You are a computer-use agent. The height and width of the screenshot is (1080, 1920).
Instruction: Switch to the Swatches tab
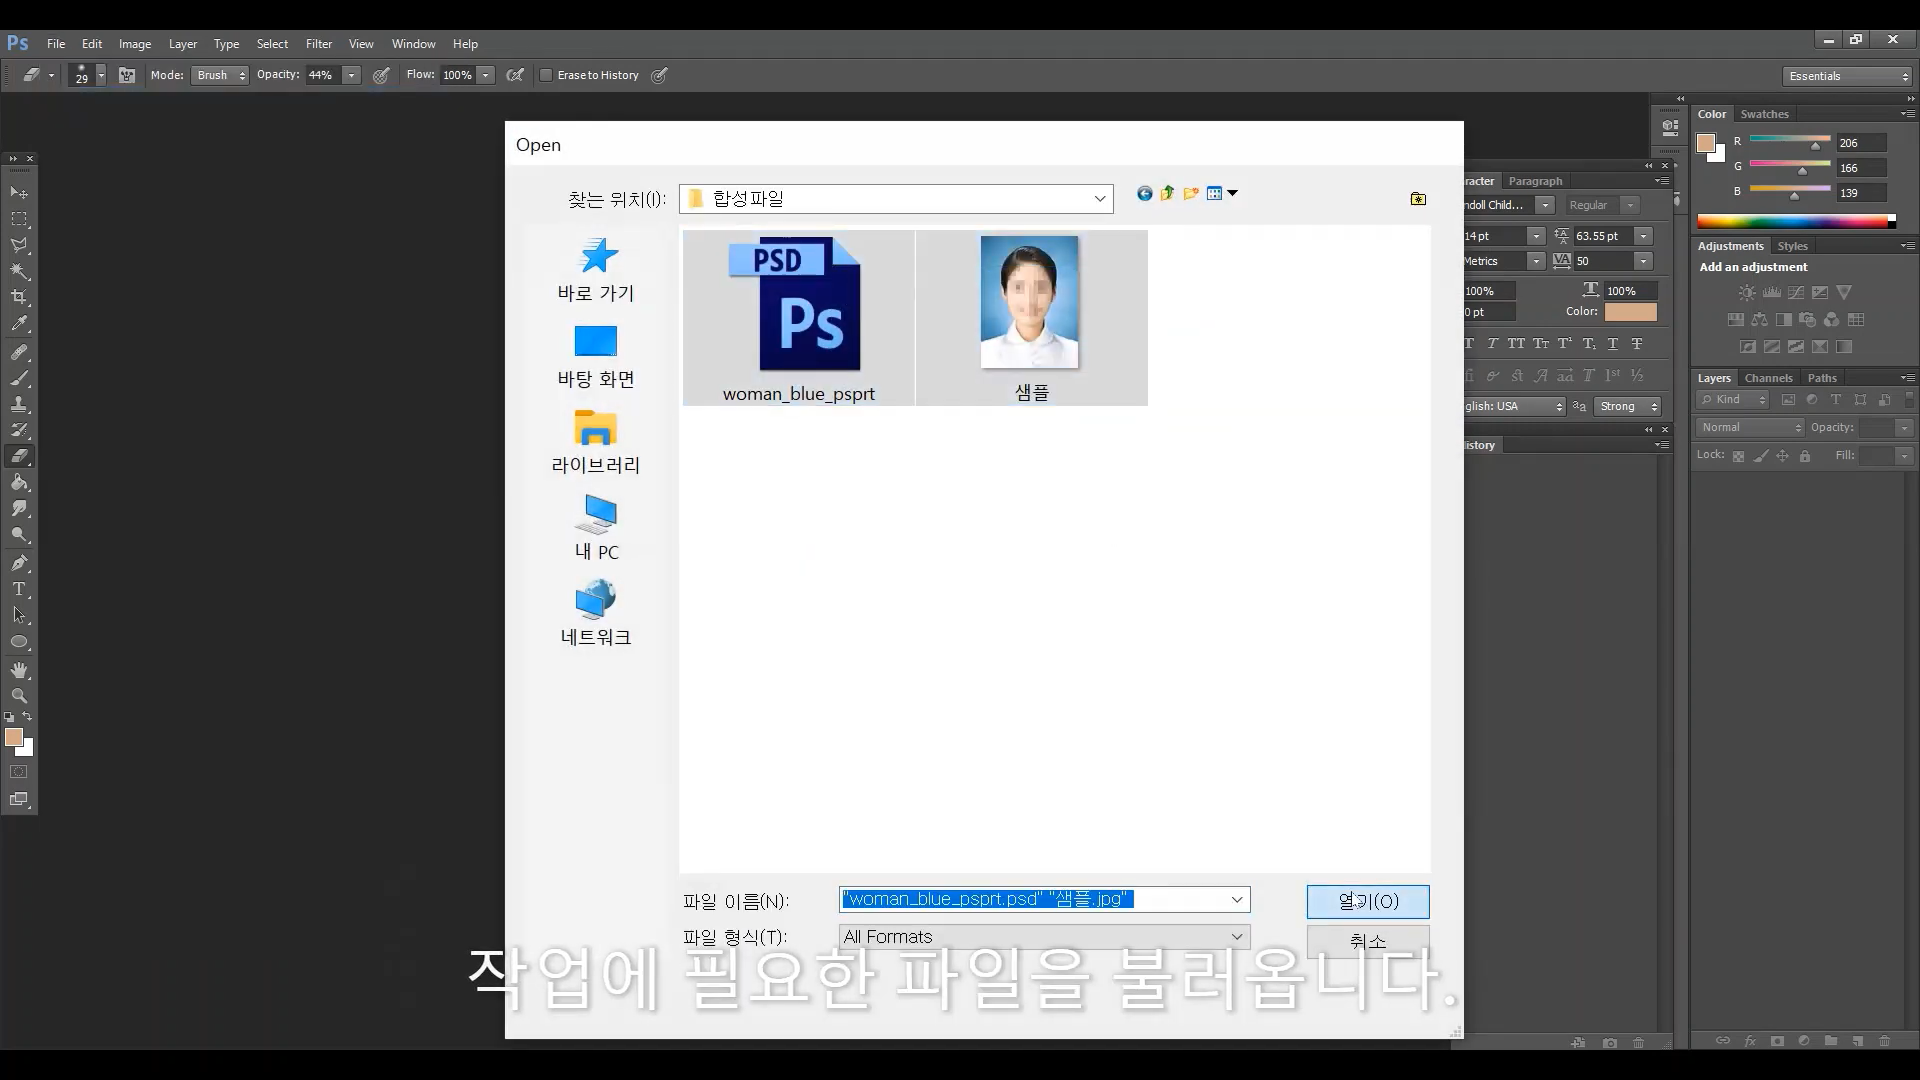click(x=1764, y=114)
